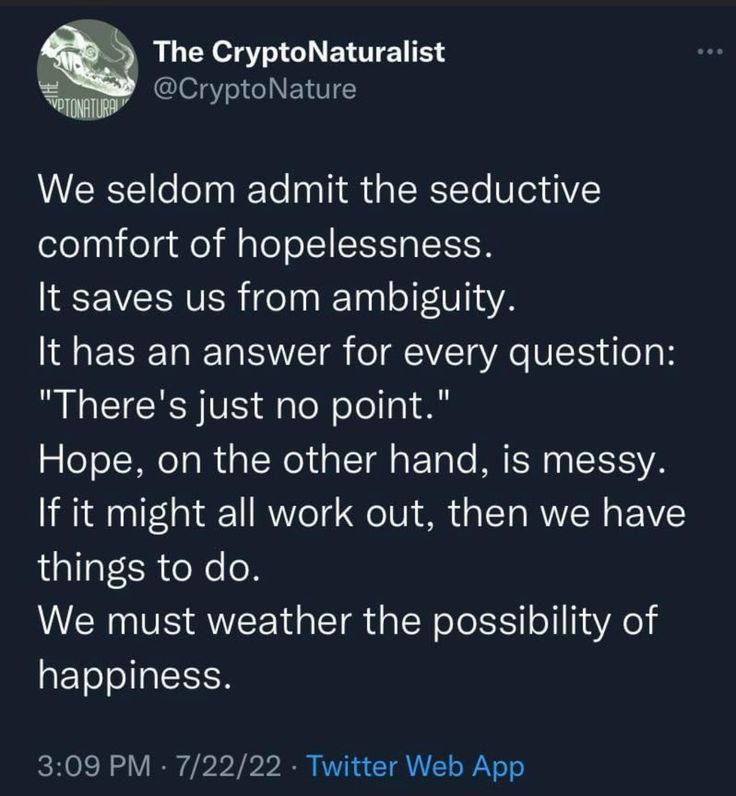736x796 pixels.
Task: Click the line "If it might all work out"
Action: (x=362, y=513)
